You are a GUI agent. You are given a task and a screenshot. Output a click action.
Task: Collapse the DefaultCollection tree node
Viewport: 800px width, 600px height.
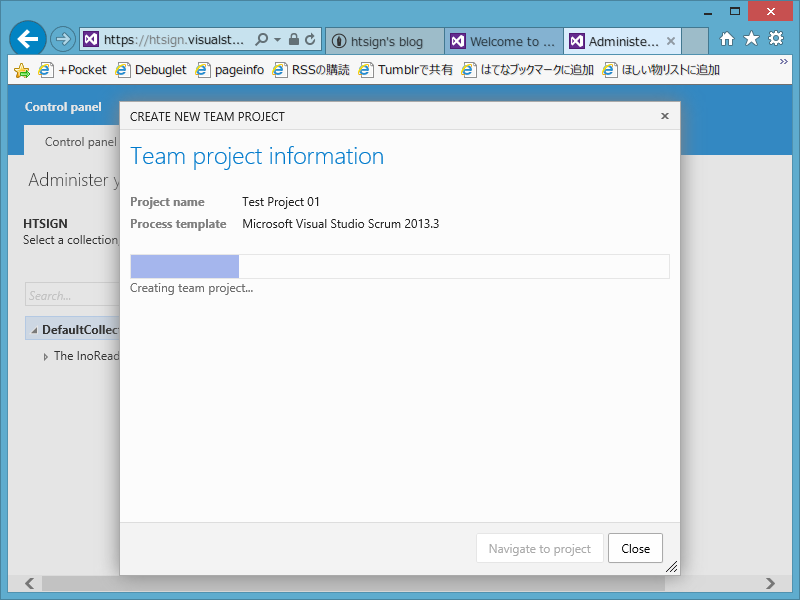pyautogui.click(x=34, y=331)
